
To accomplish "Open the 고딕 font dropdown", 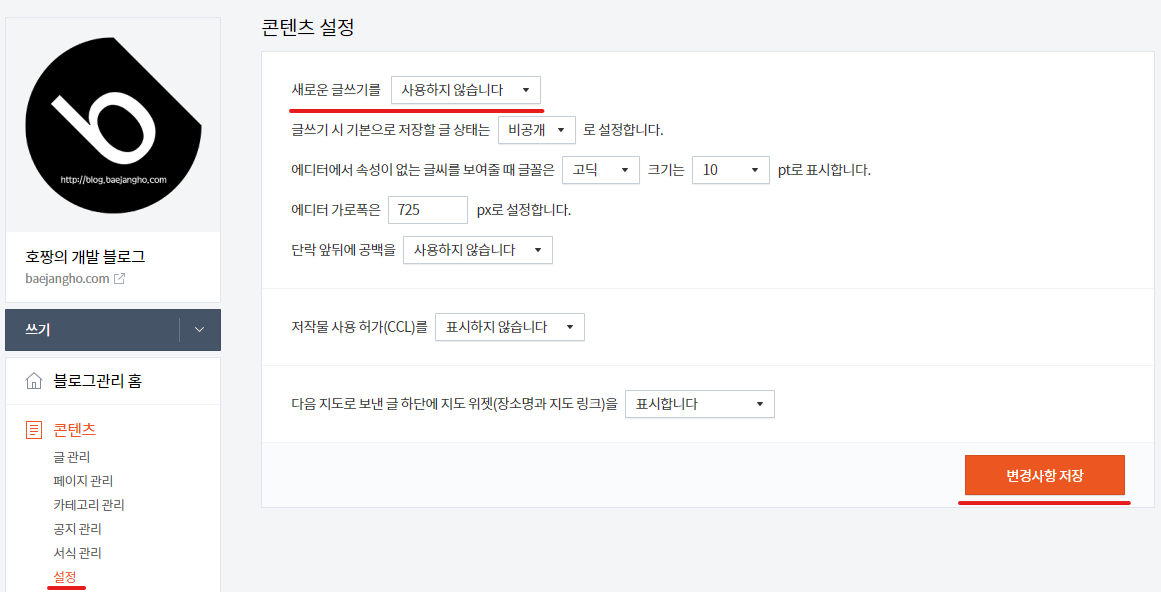I will 600,170.
